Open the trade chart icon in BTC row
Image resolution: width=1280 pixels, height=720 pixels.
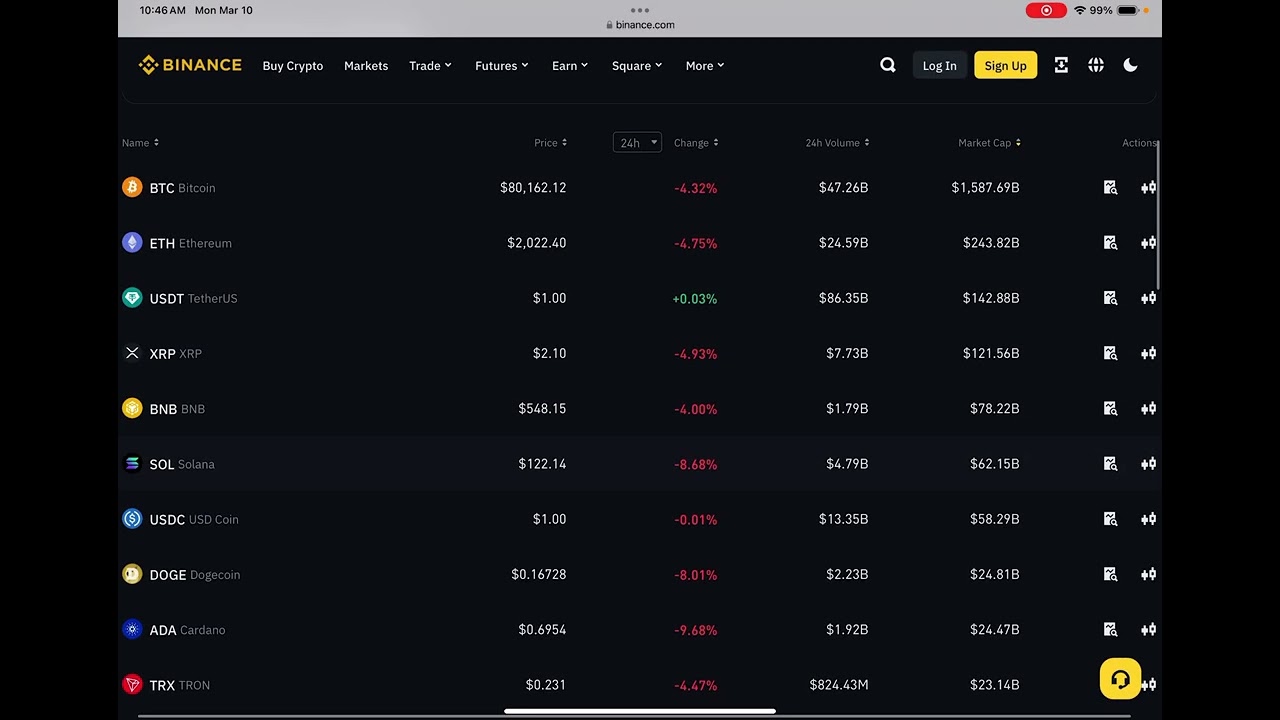1149,188
